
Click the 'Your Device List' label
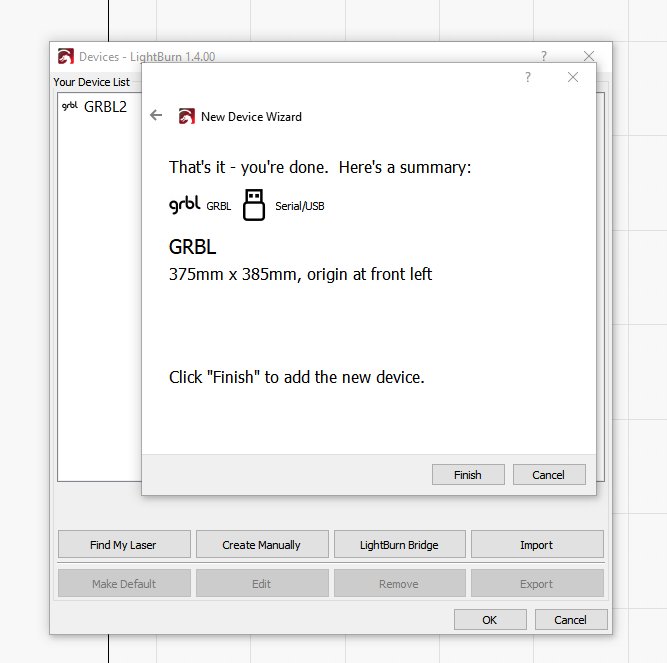91,82
